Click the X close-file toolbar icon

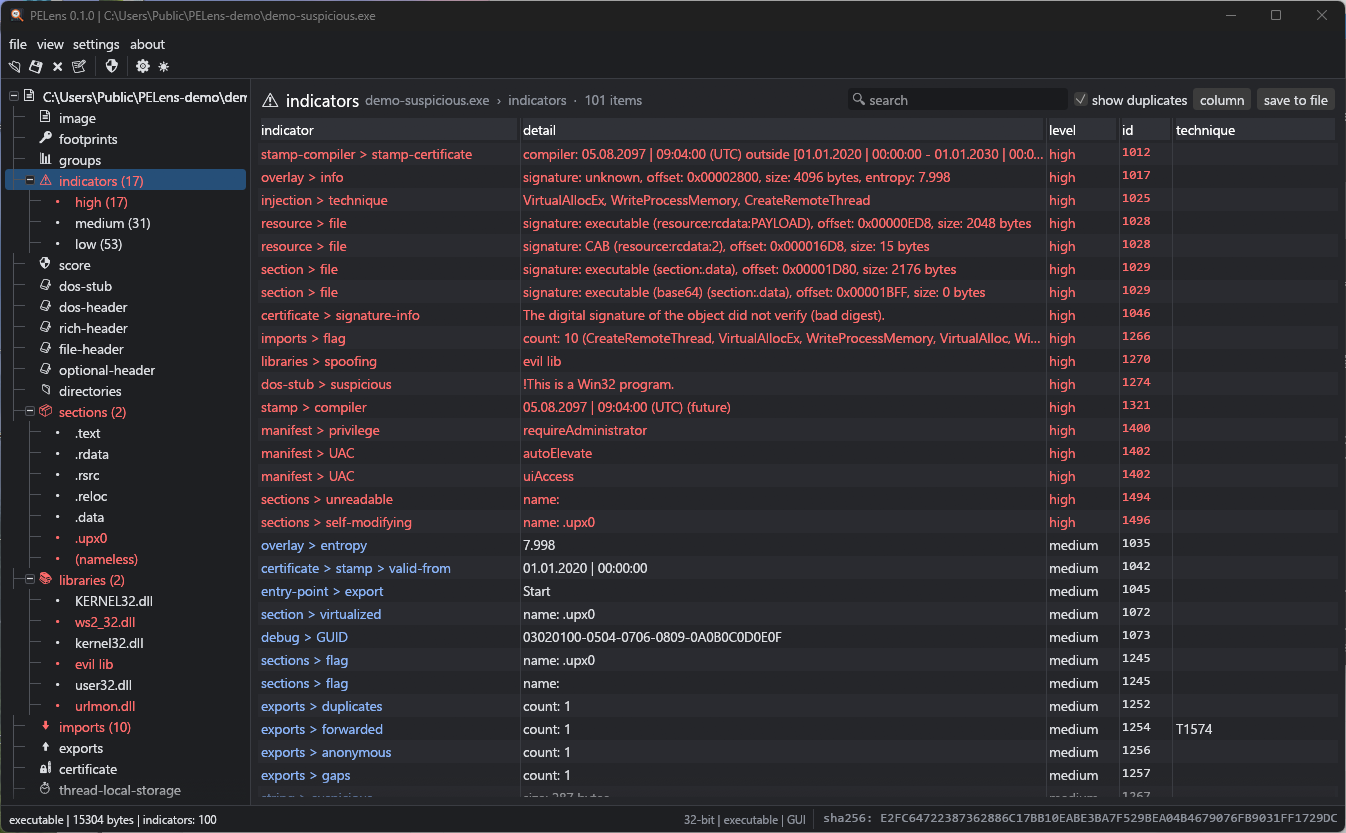(57, 66)
